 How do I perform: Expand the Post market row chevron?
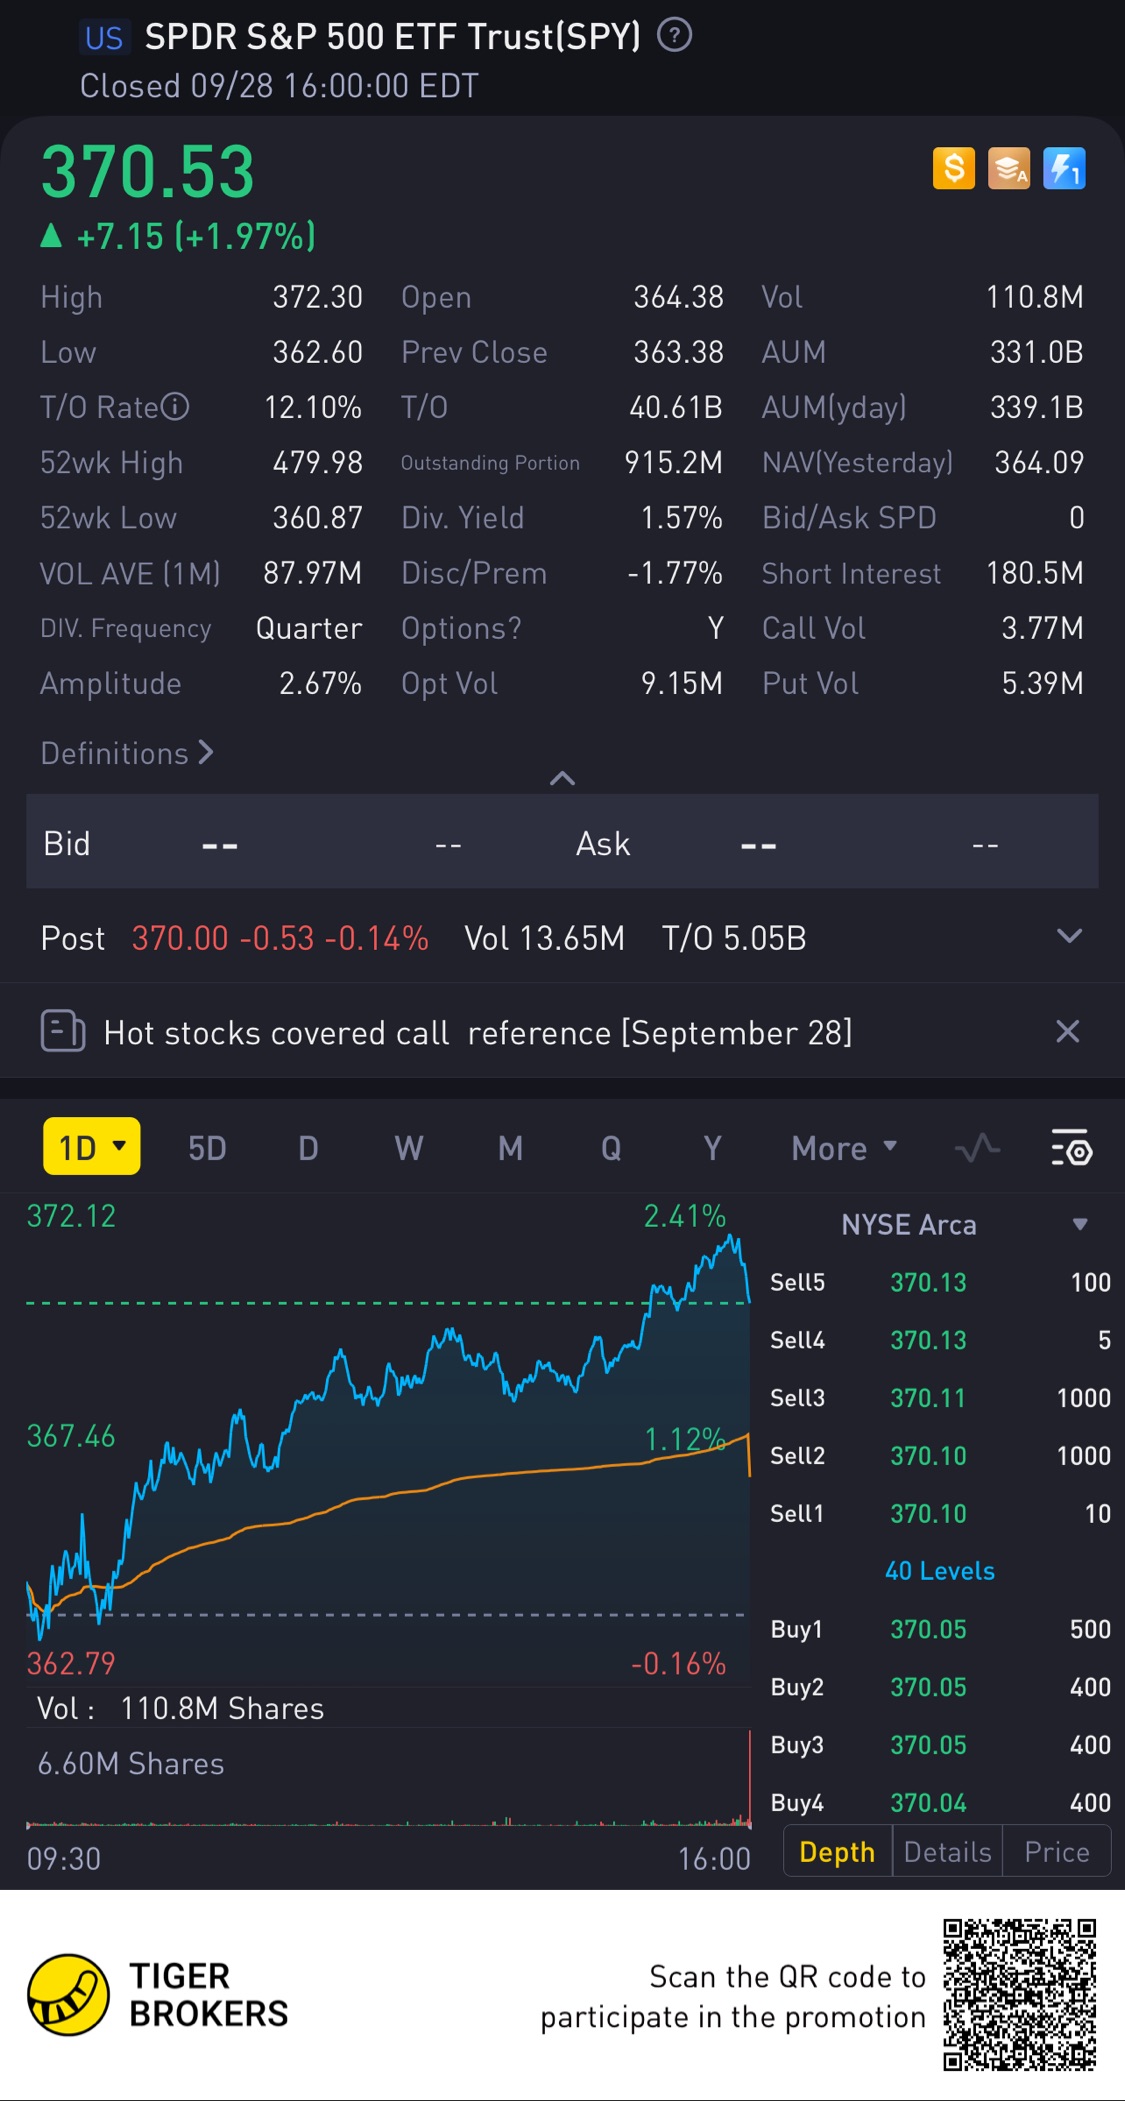(x=1069, y=936)
